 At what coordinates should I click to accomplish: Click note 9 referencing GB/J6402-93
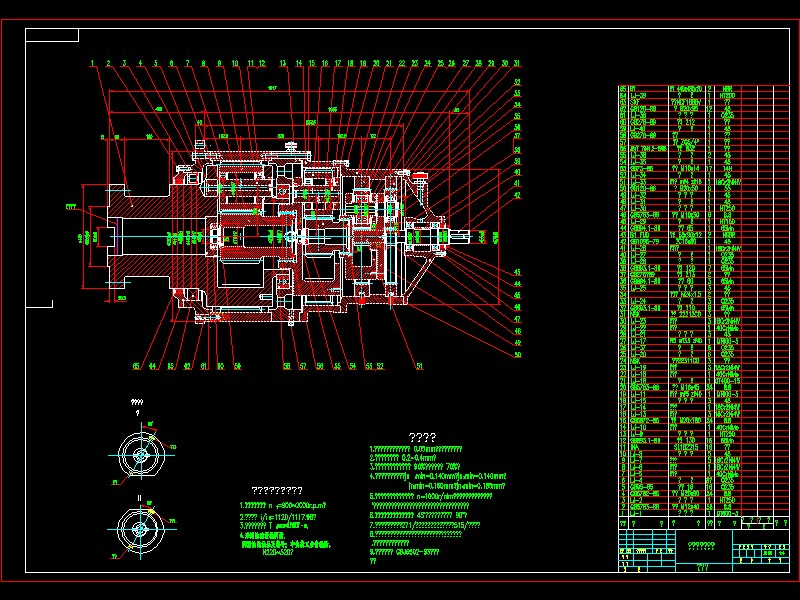(x=404, y=552)
